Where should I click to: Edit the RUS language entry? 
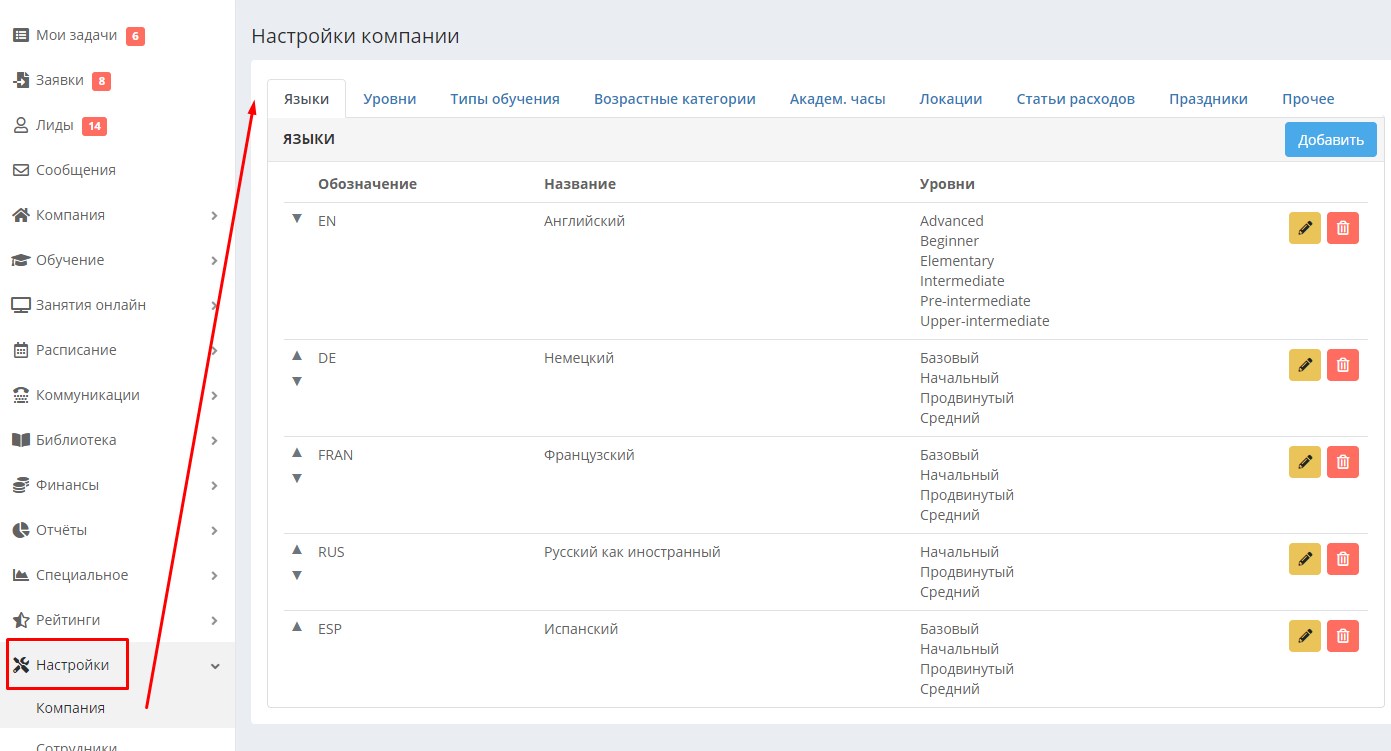(x=1305, y=559)
